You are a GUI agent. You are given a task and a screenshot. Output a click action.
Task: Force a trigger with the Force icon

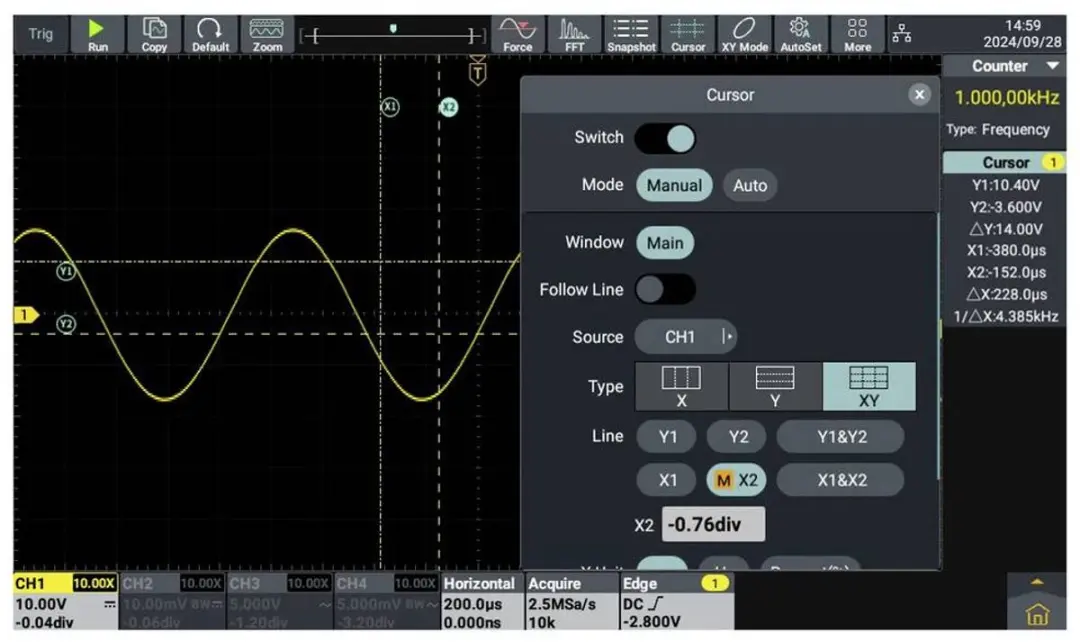pos(517,34)
